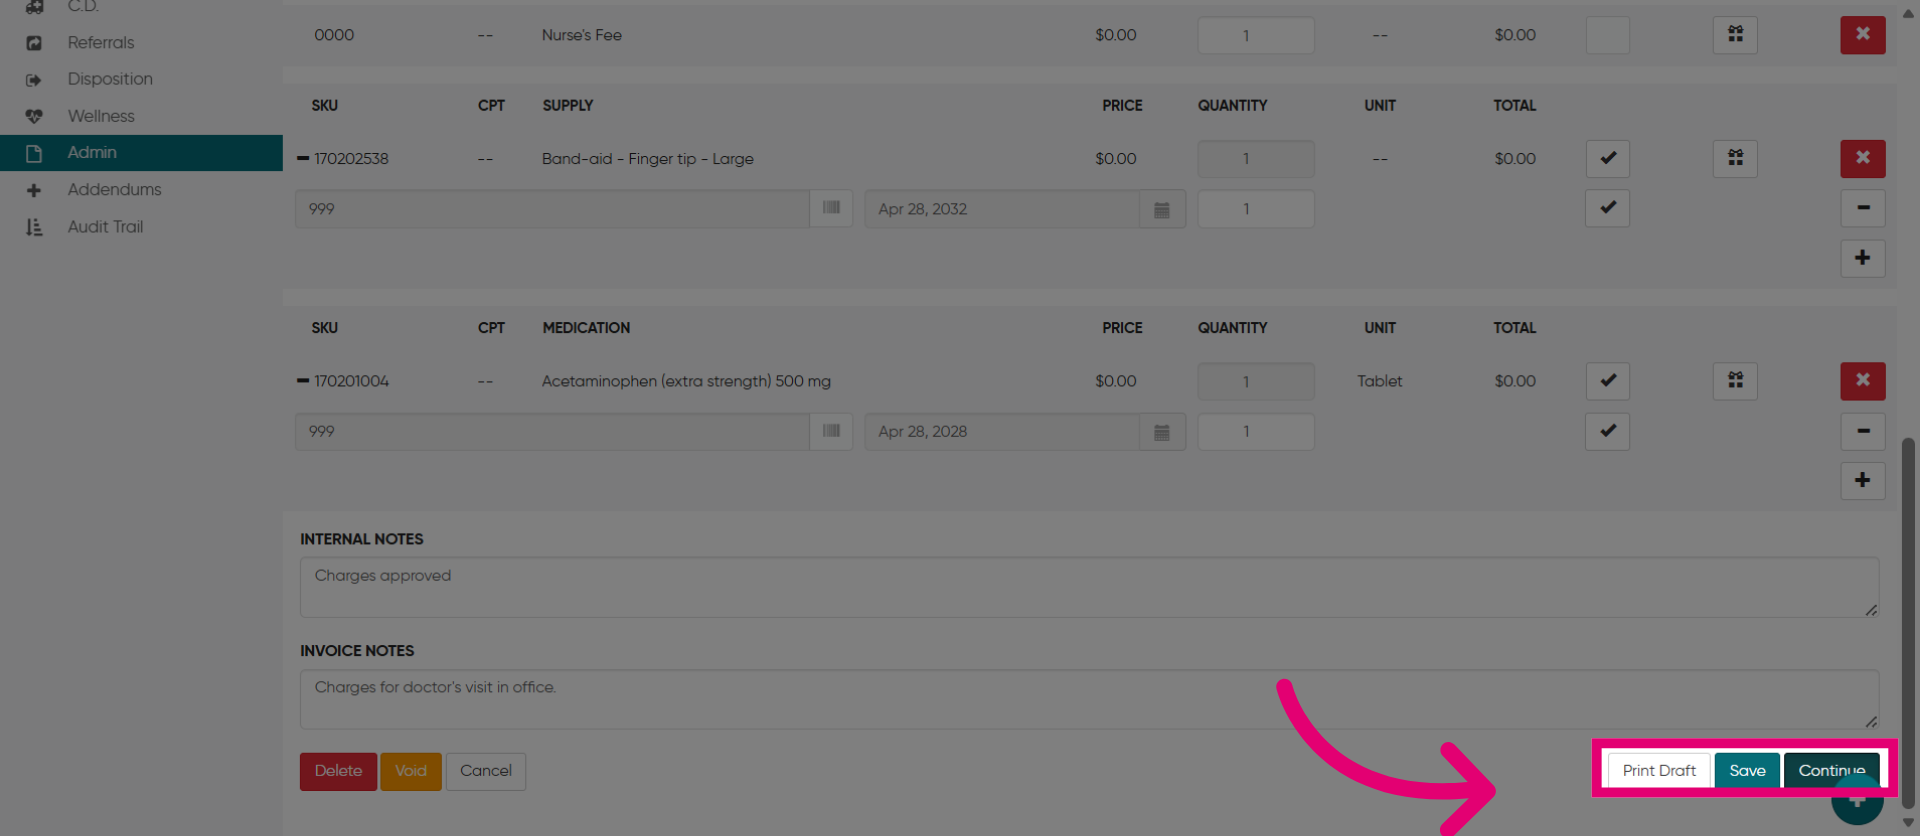Open Addendums in the sidebar
This screenshot has width=1920, height=836.
pyautogui.click(x=114, y=190)
